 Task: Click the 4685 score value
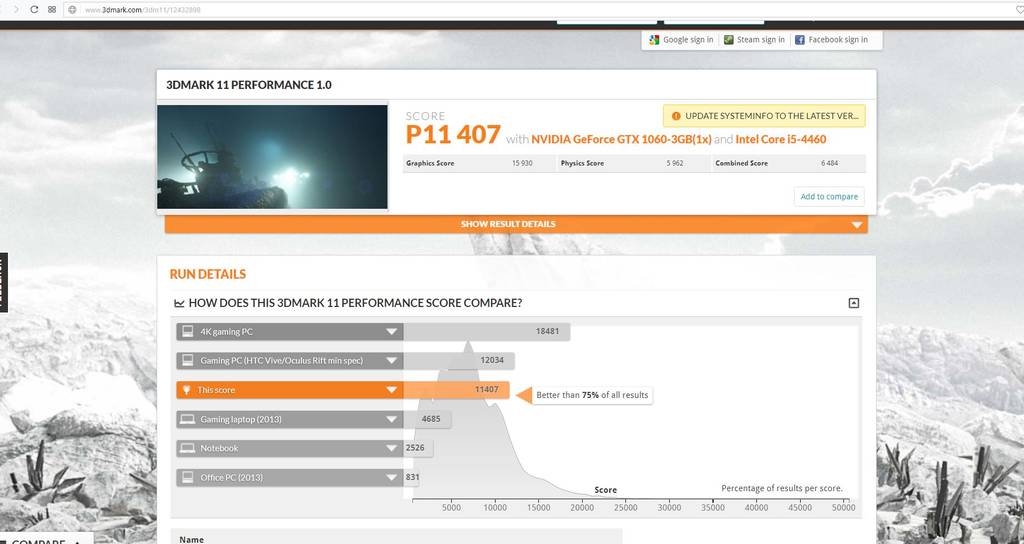[431, 419]
